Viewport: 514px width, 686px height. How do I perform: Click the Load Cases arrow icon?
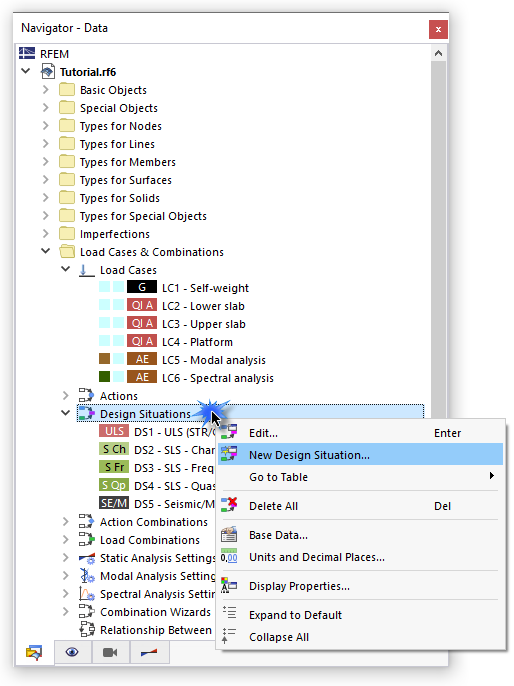[86, 270]
